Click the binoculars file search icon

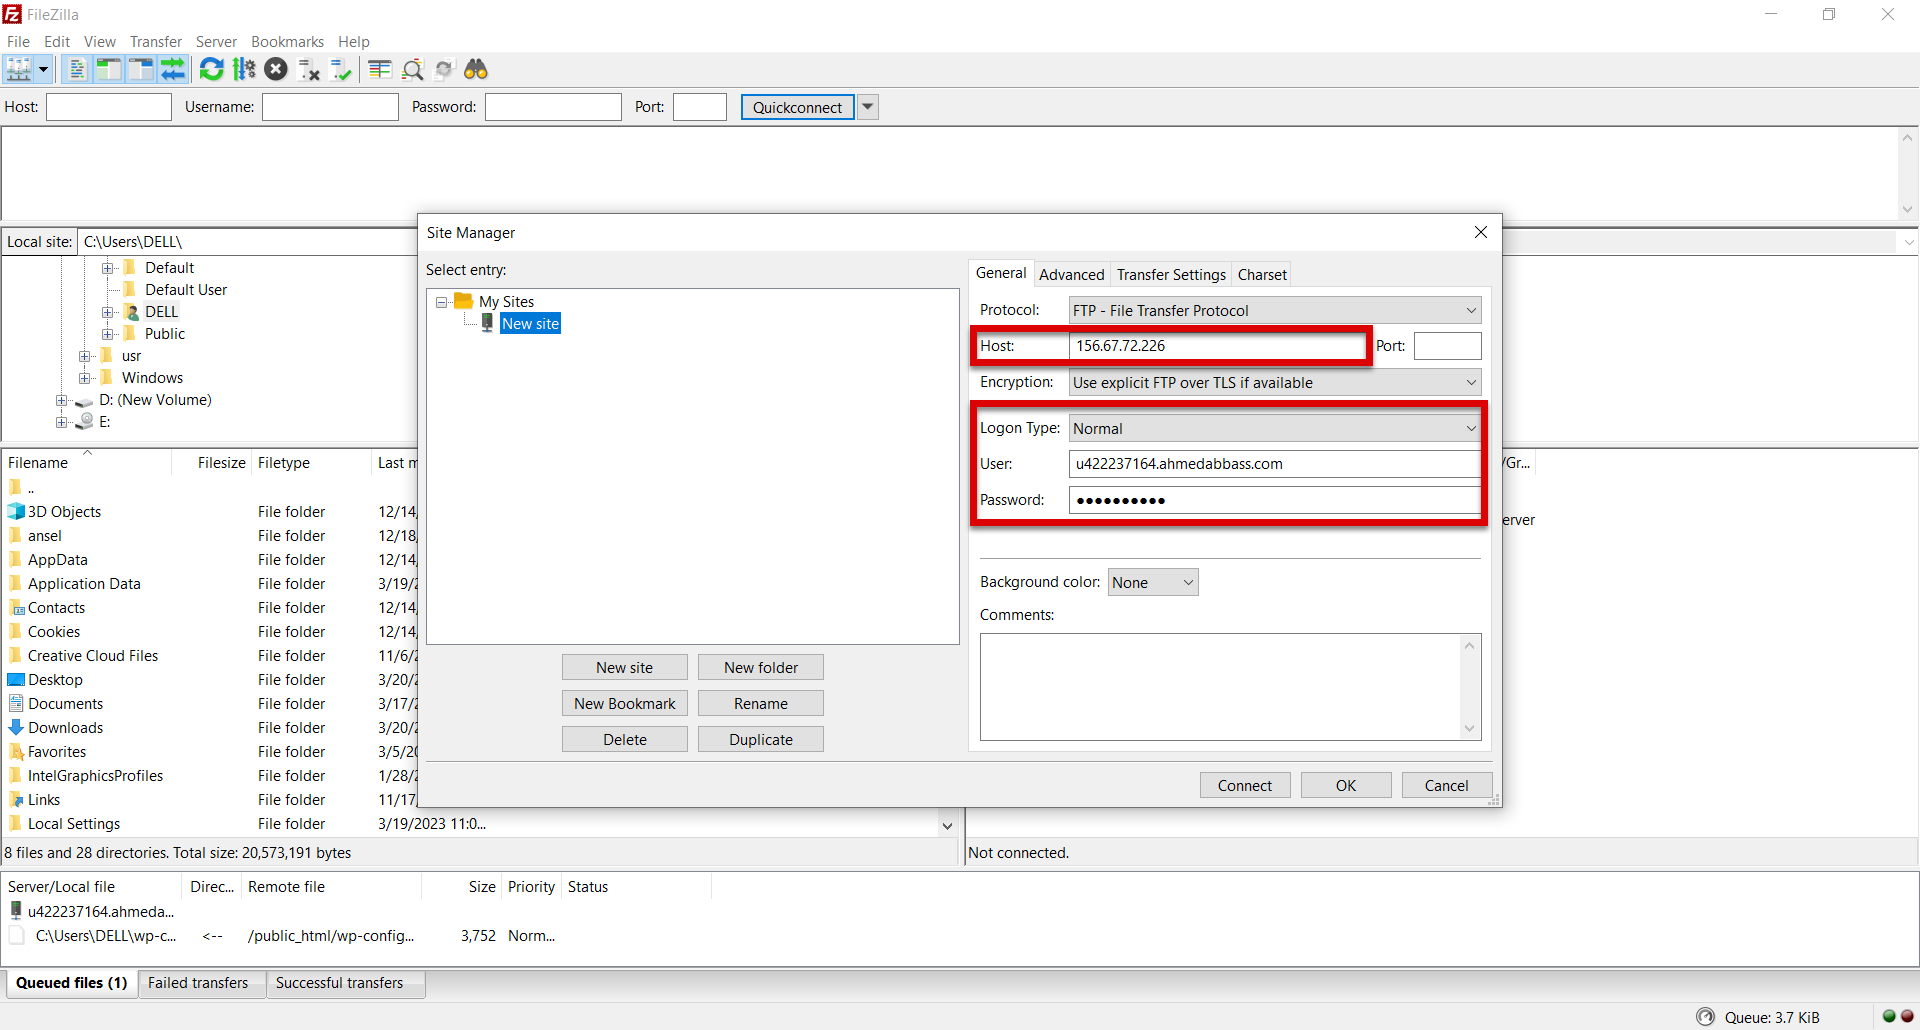coord(476,69)
